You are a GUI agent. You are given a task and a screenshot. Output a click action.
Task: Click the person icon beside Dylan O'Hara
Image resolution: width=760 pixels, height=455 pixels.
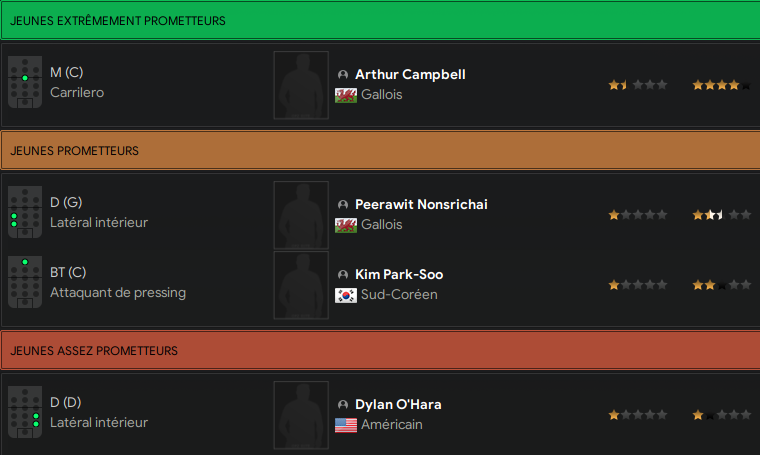[343, 405]
